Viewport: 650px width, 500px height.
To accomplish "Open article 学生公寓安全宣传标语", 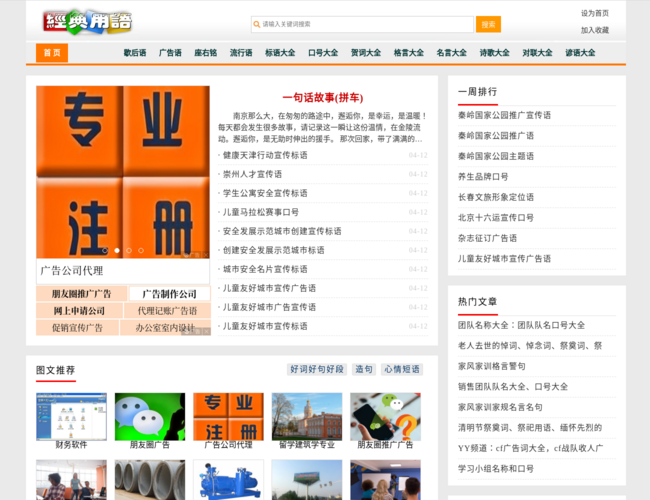I will click(x=265, y=193).
